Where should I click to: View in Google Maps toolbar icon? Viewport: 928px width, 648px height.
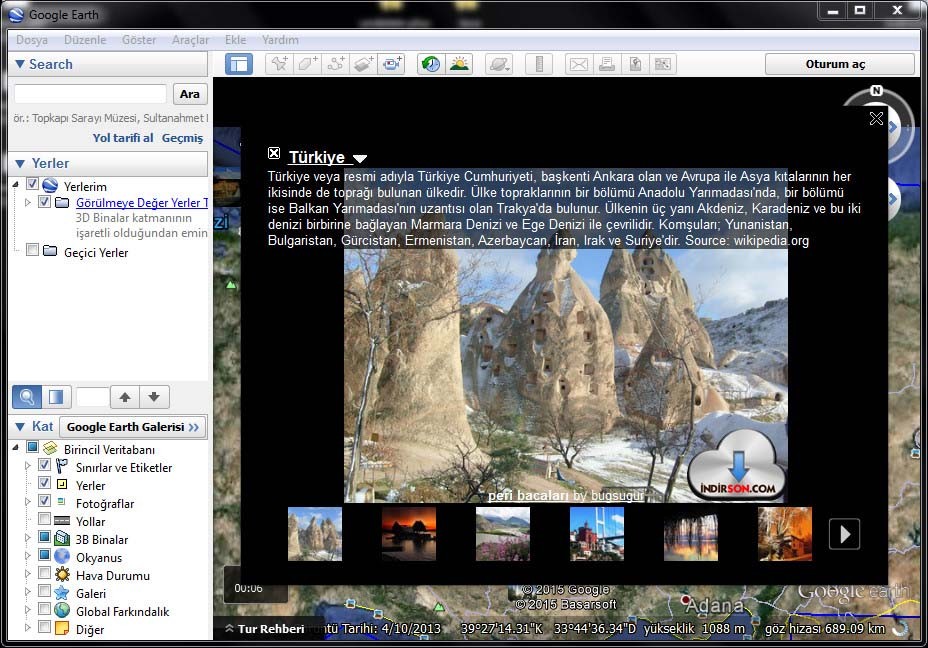pyautogui.click(x=663, y=64)
